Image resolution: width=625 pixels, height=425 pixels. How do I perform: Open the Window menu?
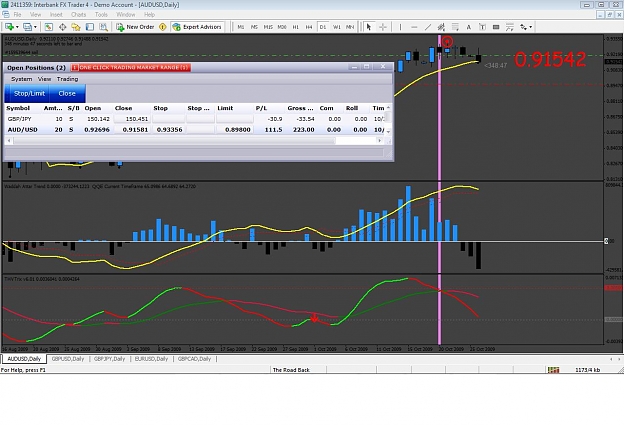point(126,14)
